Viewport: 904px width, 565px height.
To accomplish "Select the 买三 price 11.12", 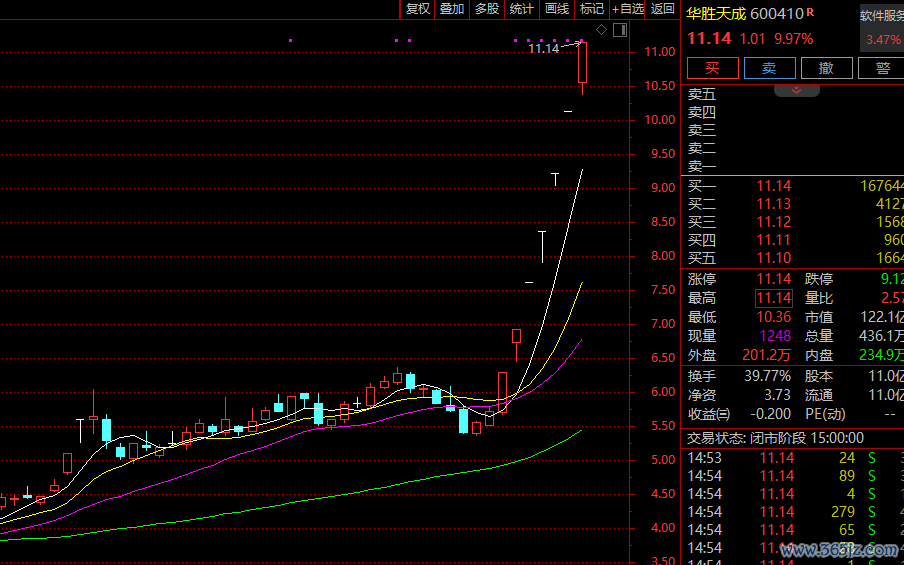I will pyautogui.click(x=774, y=221).
